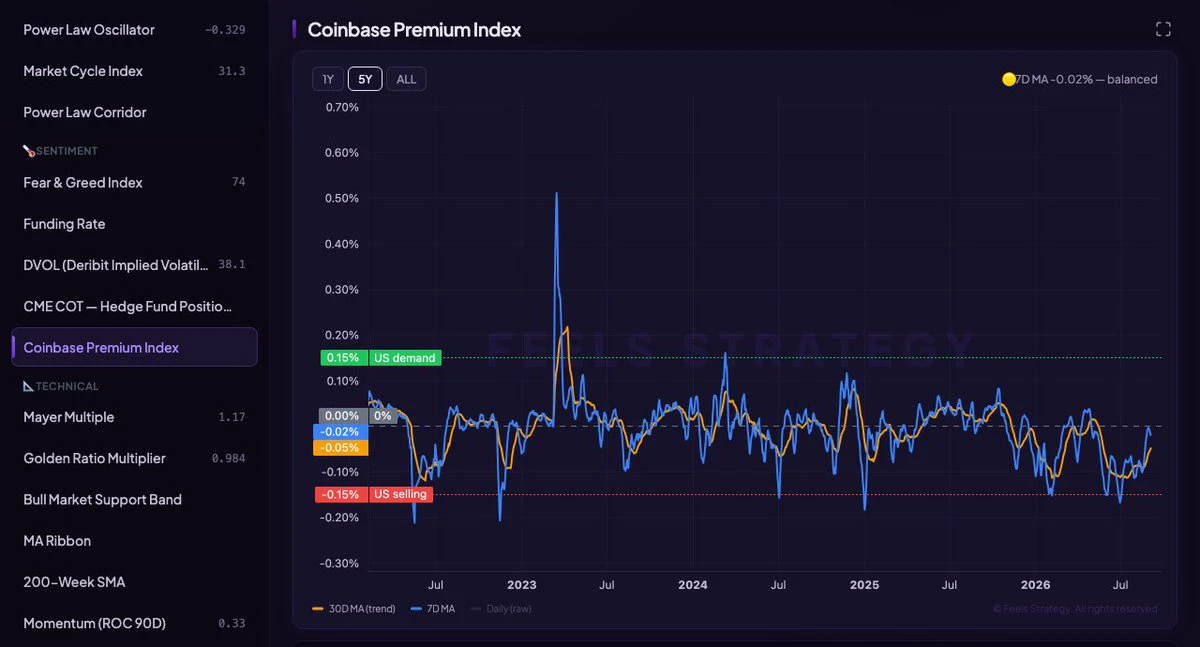Click the yellow status dot beside 7D MA
1200x647 pixels.
tap(1008, 79)
